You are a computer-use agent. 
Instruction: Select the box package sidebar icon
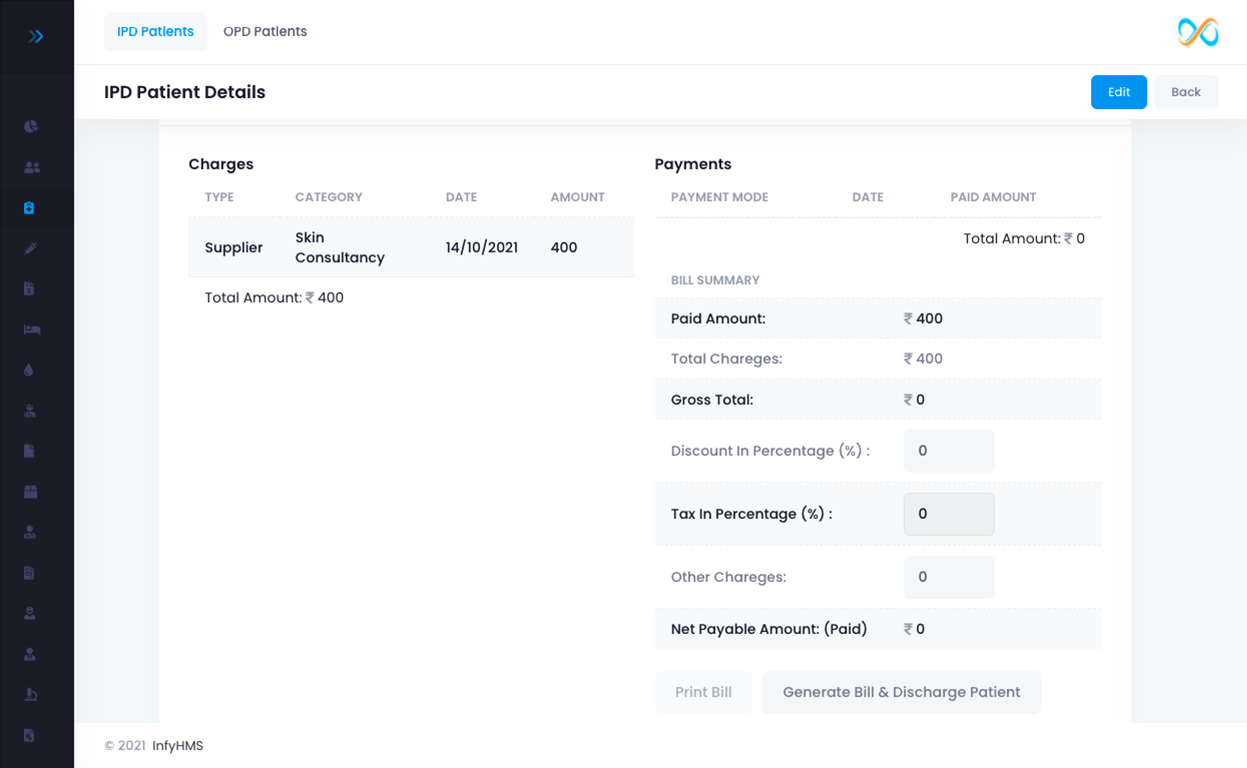coord(30,492)
